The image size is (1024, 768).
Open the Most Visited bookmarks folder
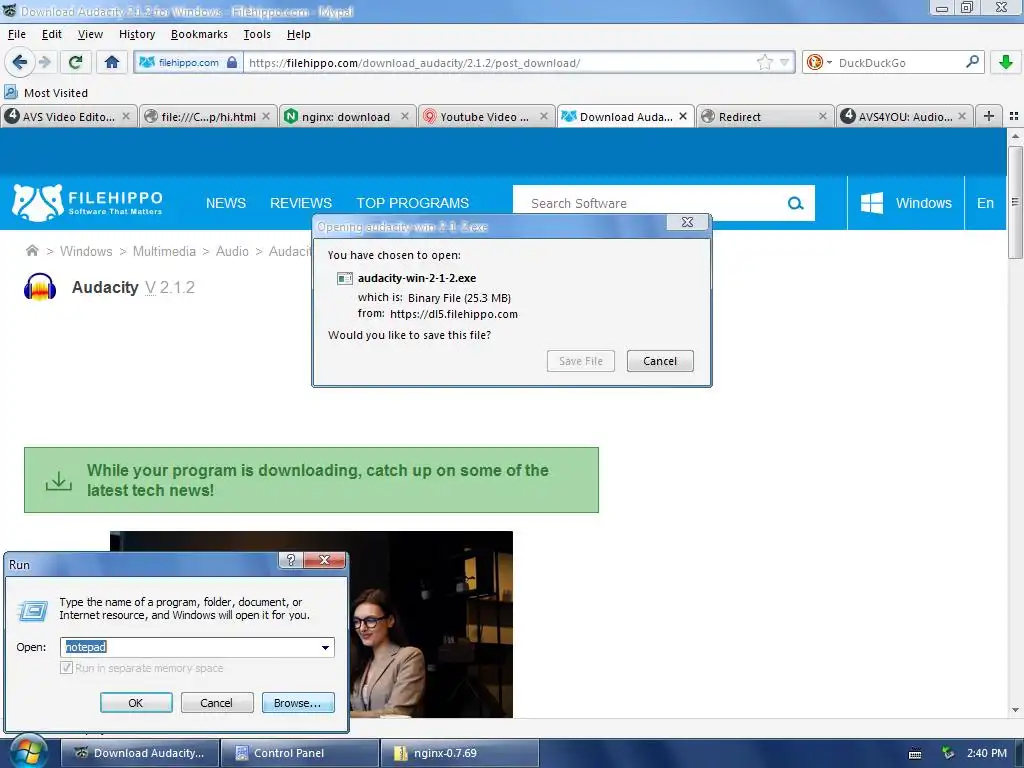[46, 93]
